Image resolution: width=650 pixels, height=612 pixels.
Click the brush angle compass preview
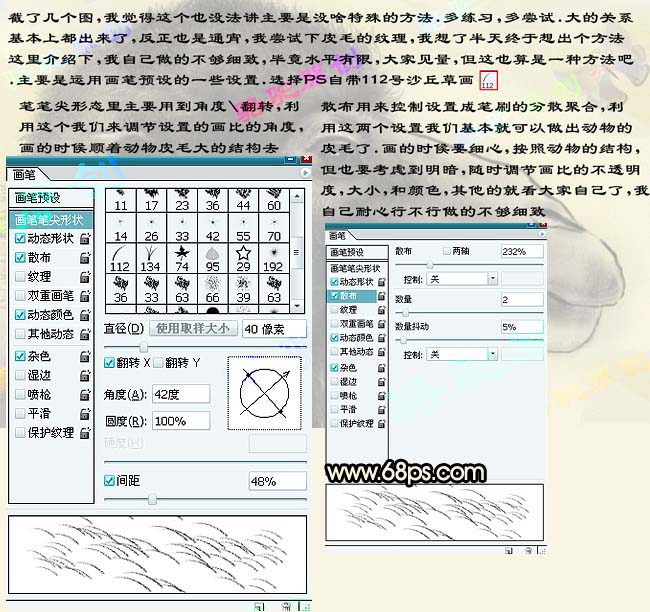[x=265, y=394]
